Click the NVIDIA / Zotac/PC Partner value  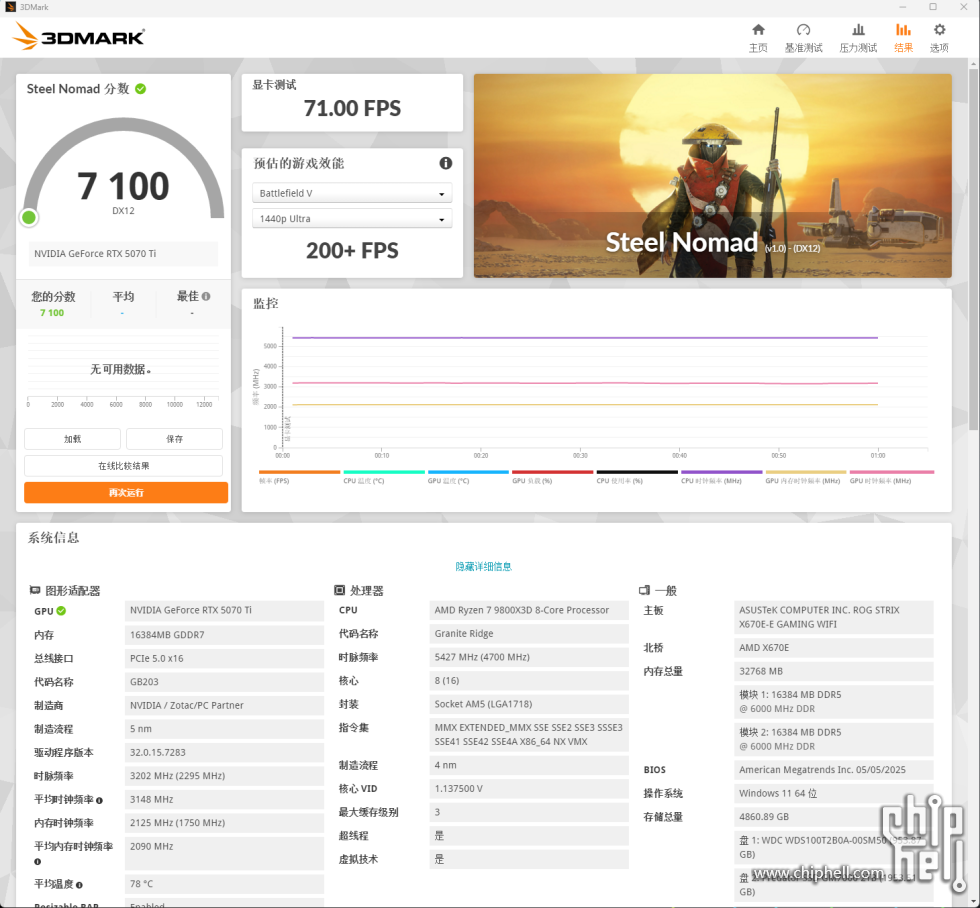pos(224,705)
